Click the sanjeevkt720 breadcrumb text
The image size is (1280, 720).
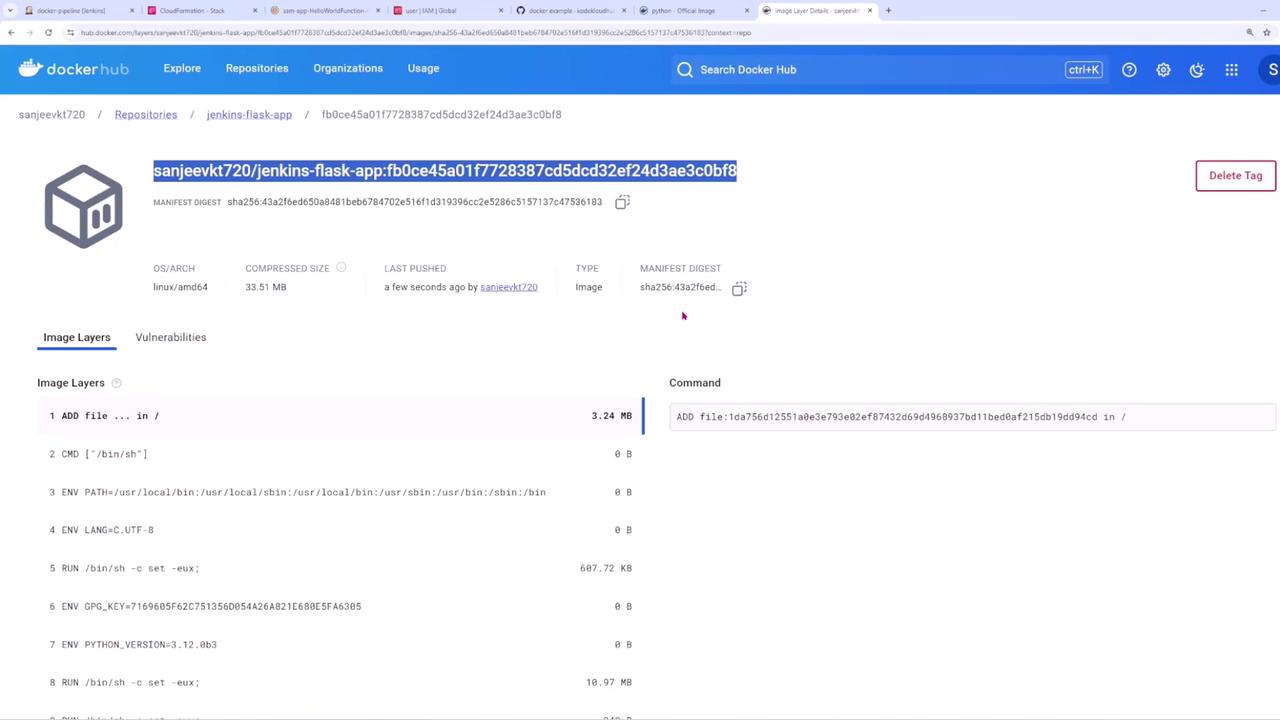point(52,114)
